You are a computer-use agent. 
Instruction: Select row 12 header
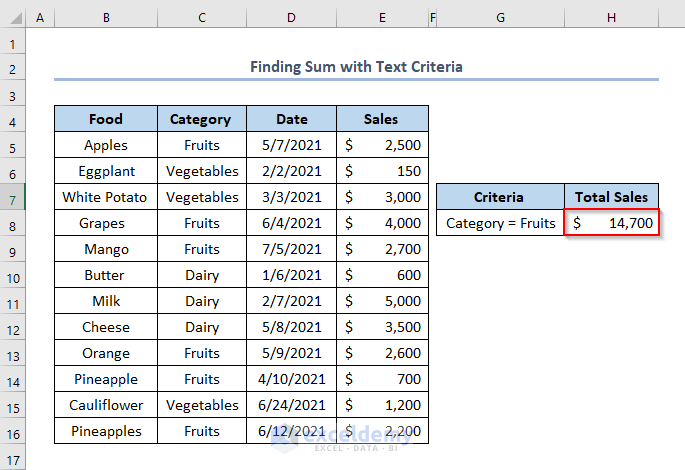coord(12,327)
